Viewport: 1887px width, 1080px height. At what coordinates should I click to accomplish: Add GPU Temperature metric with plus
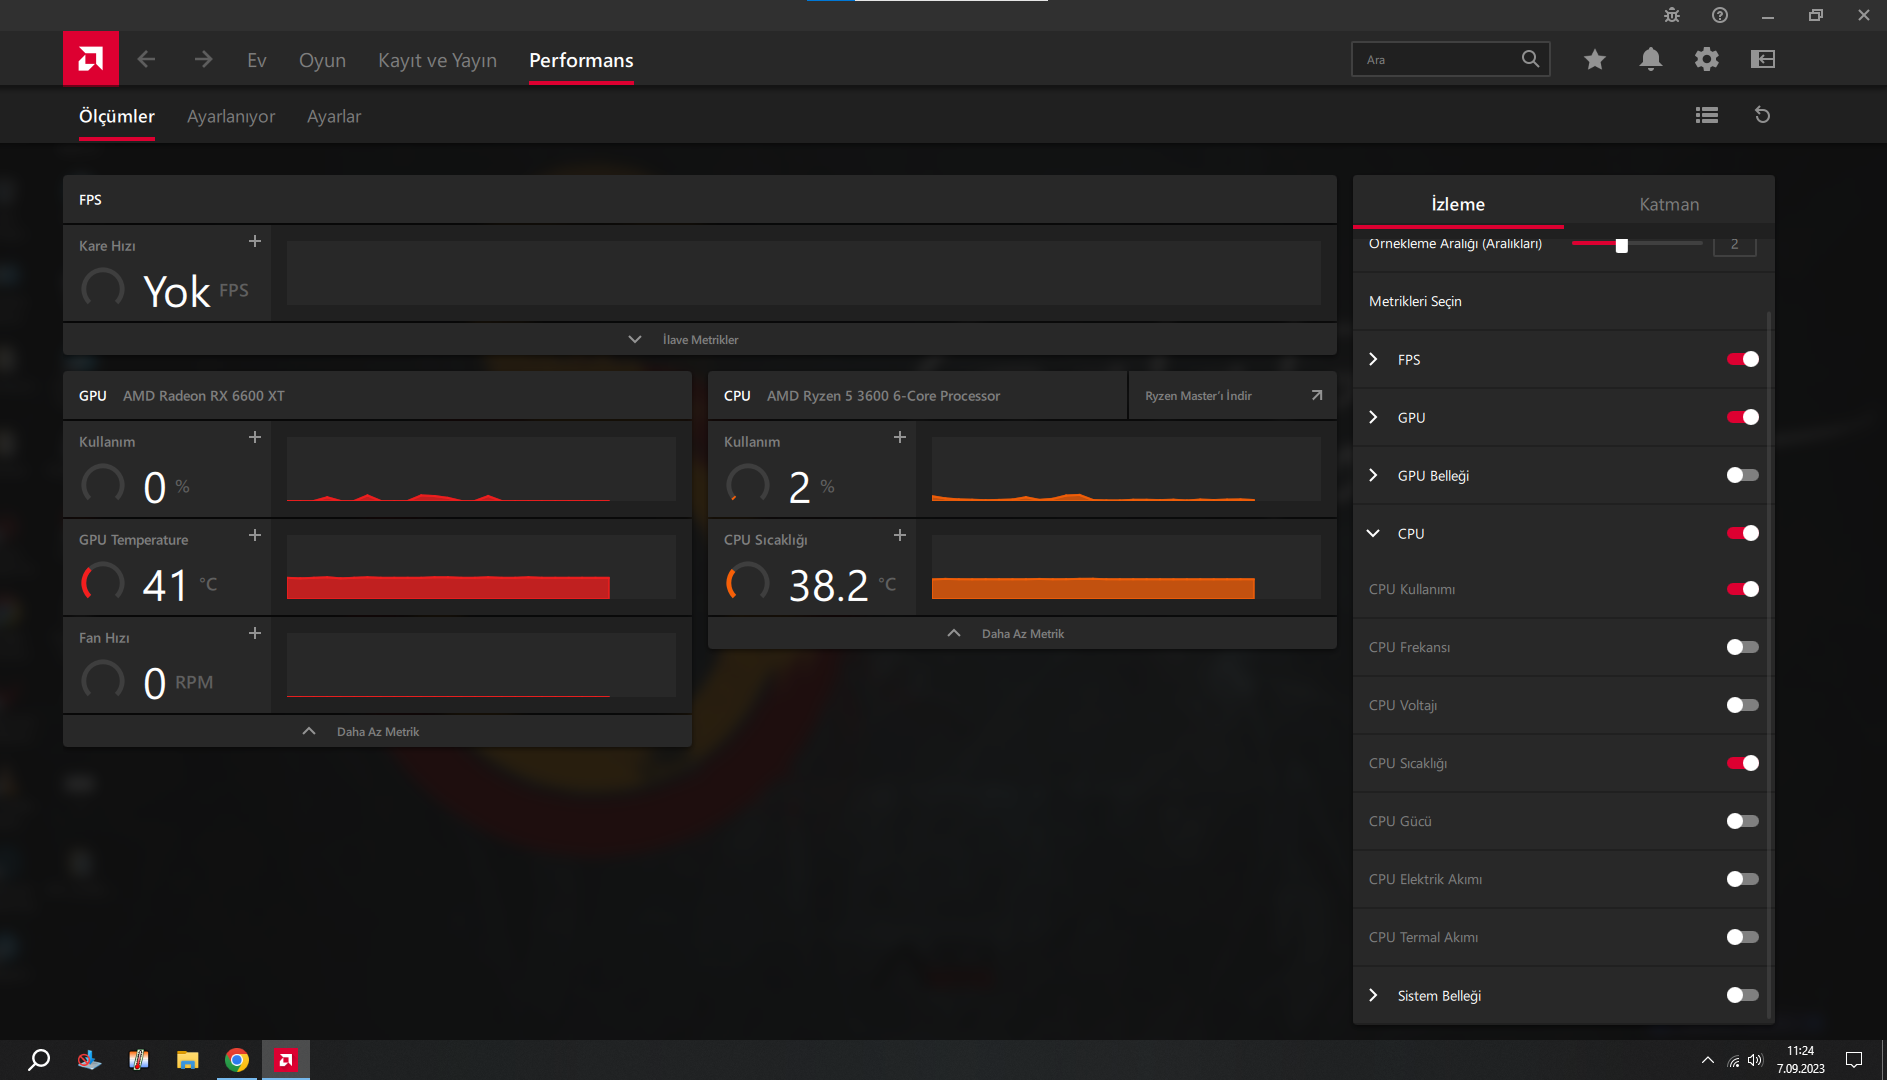tap(255, 535)
